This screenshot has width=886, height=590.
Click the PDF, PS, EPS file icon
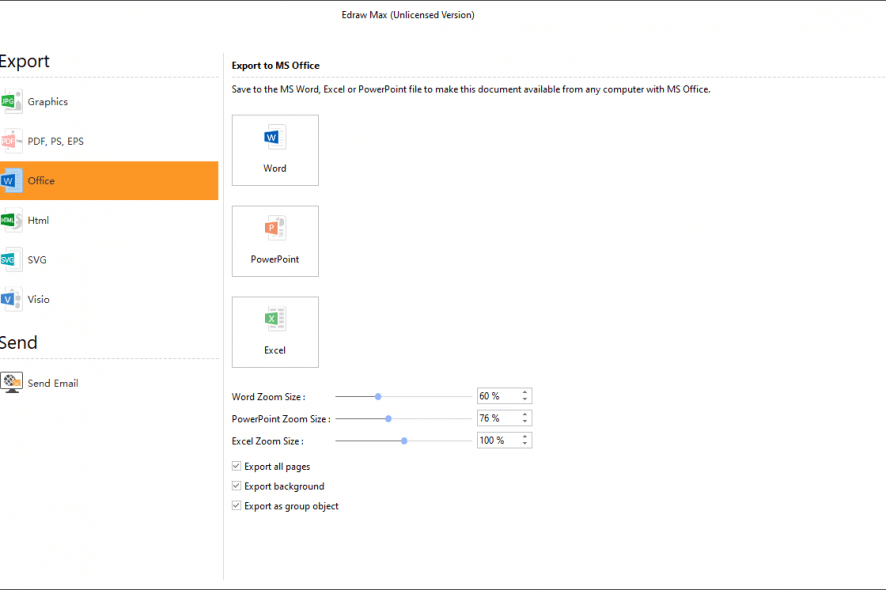pyautogui.click(x=11, y=141)
